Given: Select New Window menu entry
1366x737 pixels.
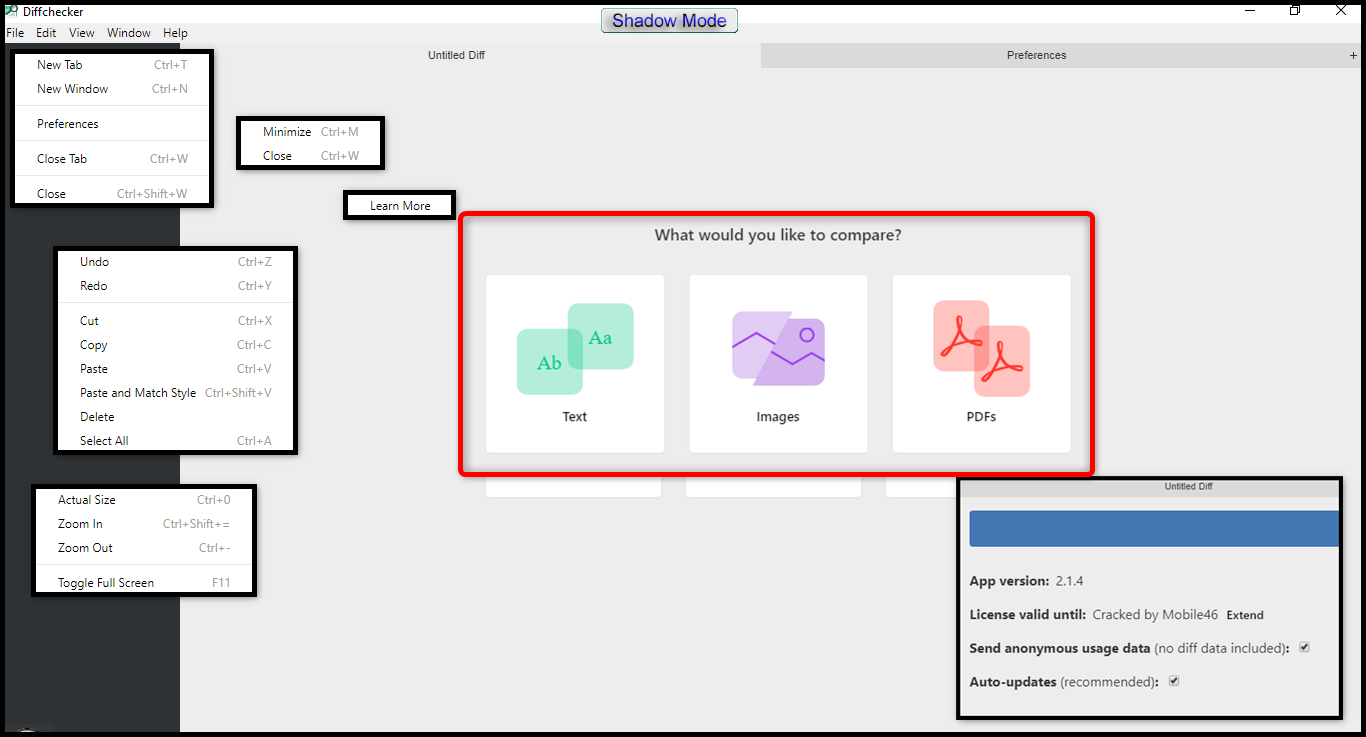Looking at the screenshot, I should pyautogui.click(x=112, y=89).
